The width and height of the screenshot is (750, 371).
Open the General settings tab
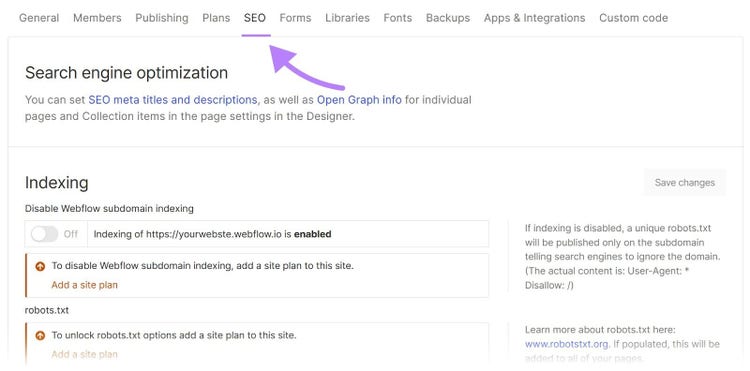[x=39, y=18]
